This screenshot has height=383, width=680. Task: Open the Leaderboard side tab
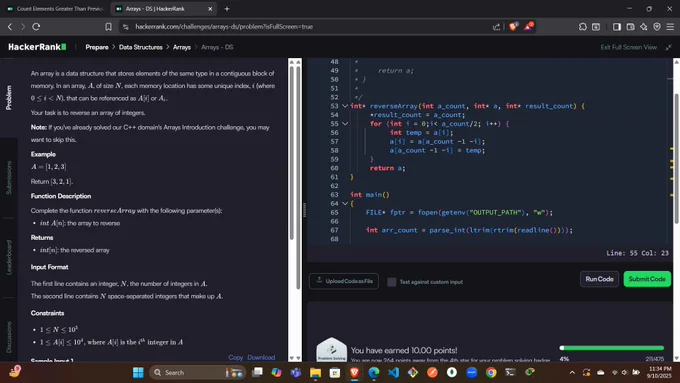[x=9, y=257]
